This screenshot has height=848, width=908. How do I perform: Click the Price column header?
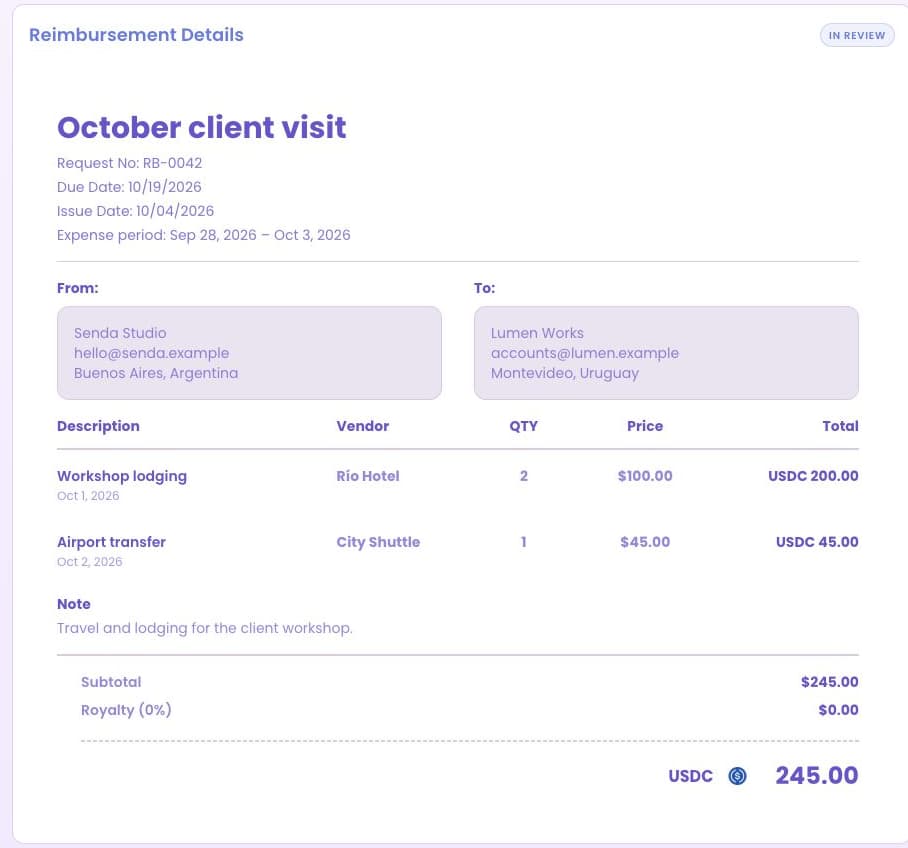645,426
